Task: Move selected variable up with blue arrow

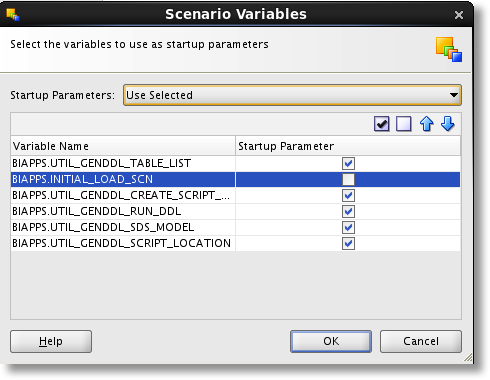Action: tap(426, 124)
